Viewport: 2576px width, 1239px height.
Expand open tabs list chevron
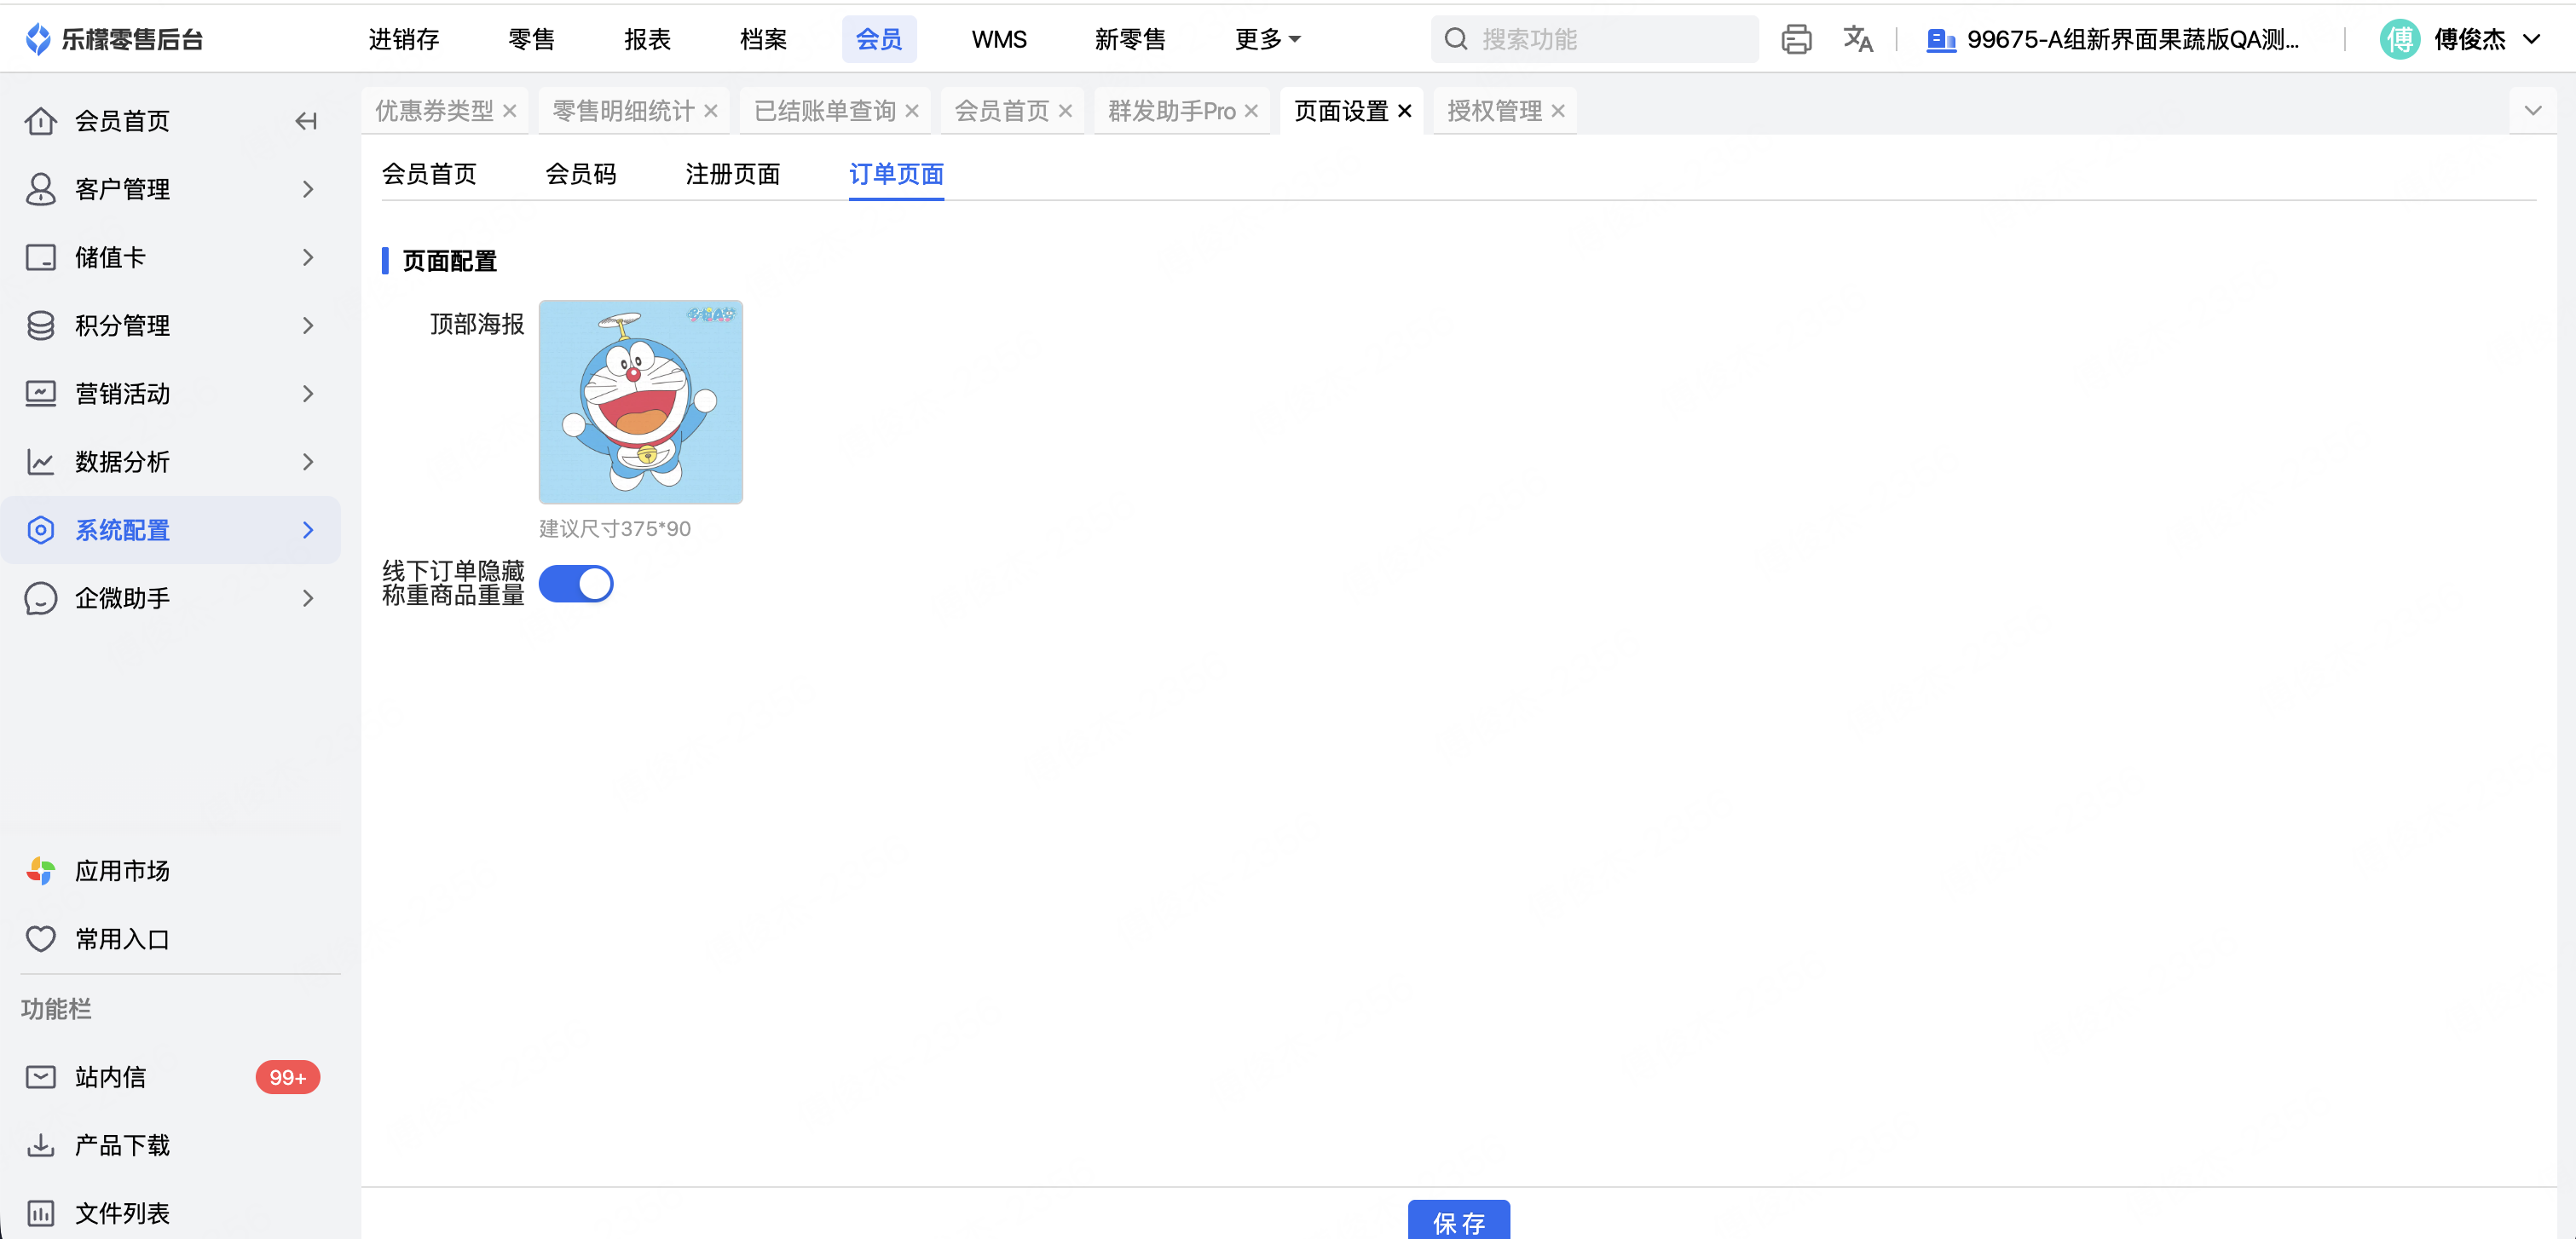tap(2532, 110)
